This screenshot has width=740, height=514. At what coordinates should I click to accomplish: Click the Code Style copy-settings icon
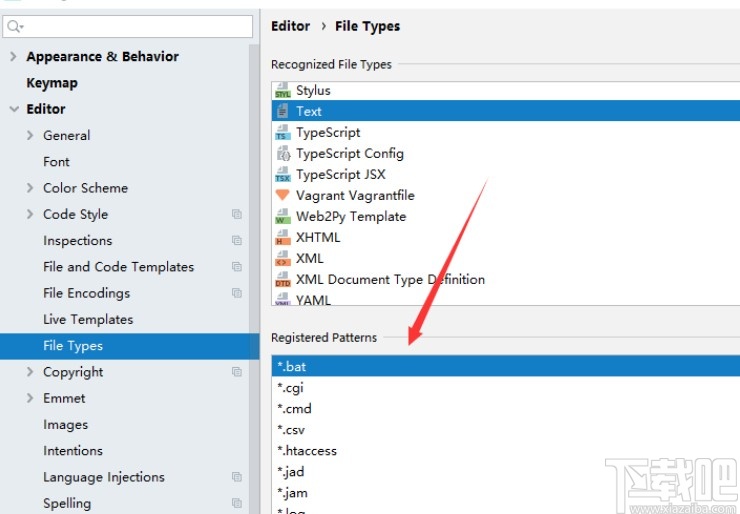(237, 214)
